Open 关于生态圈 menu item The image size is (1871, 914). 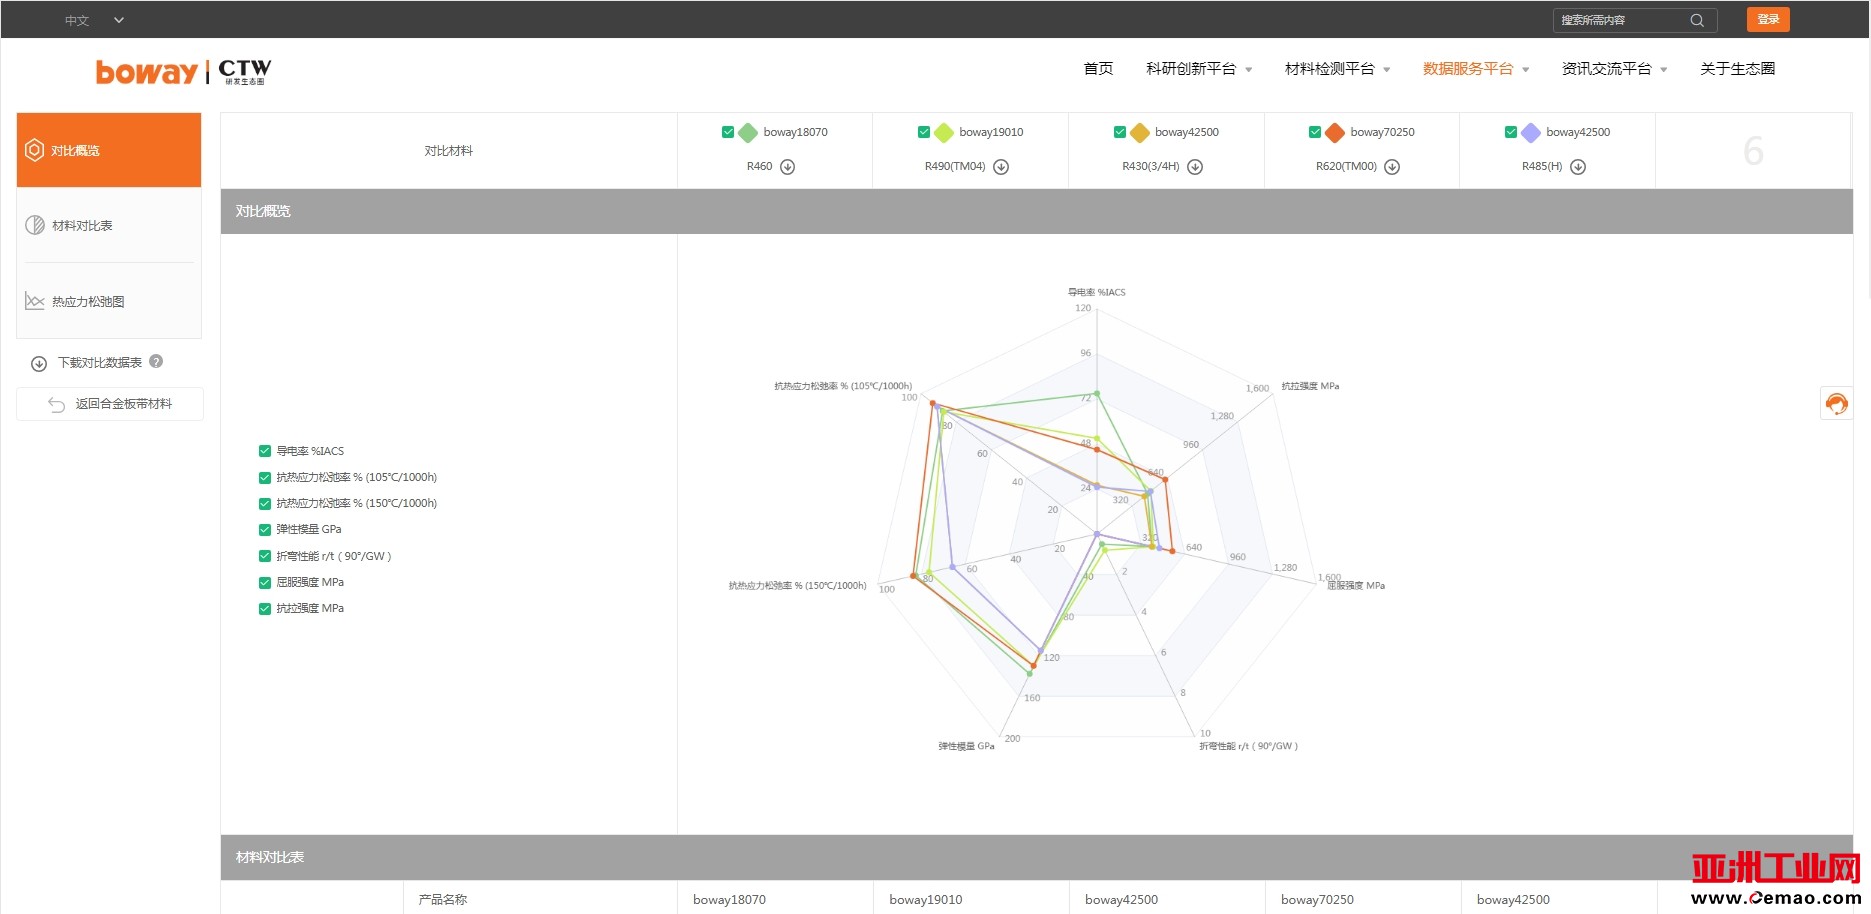point(1738,69)
